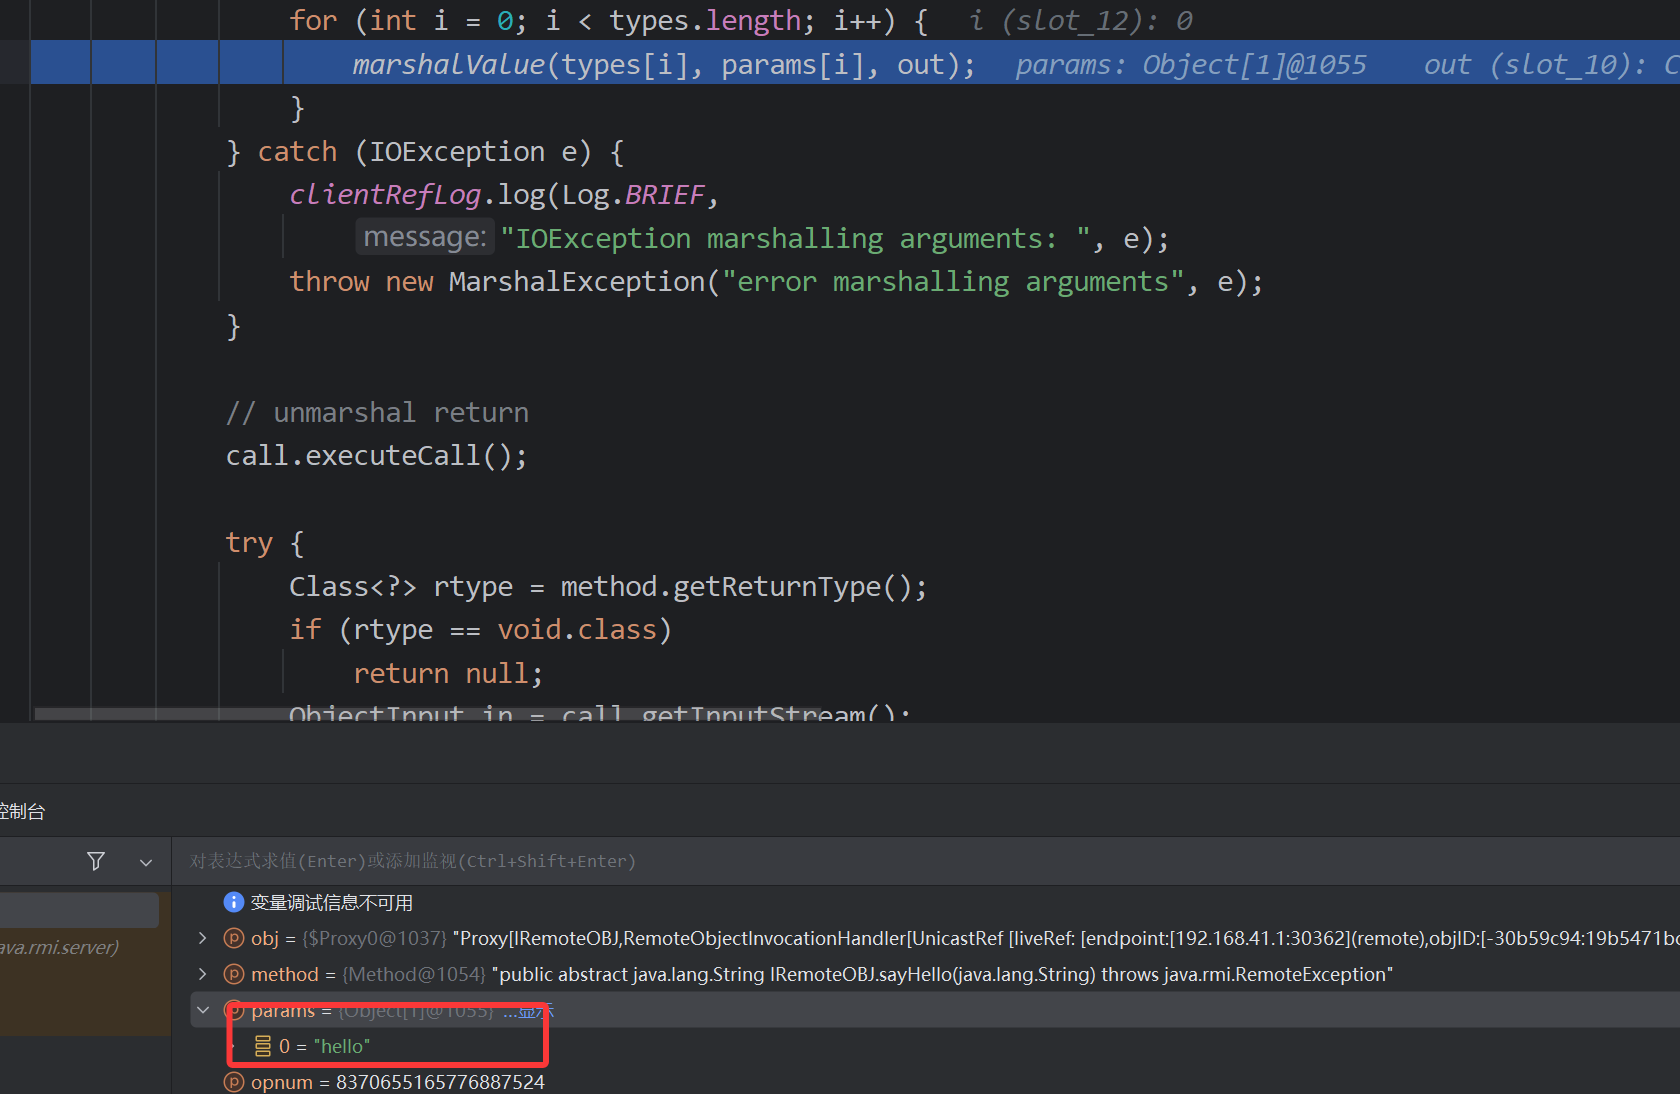Open the dropdown chevron beside the filter icon
This screenshot has height=1094, width=1680.
pos(146,862)
